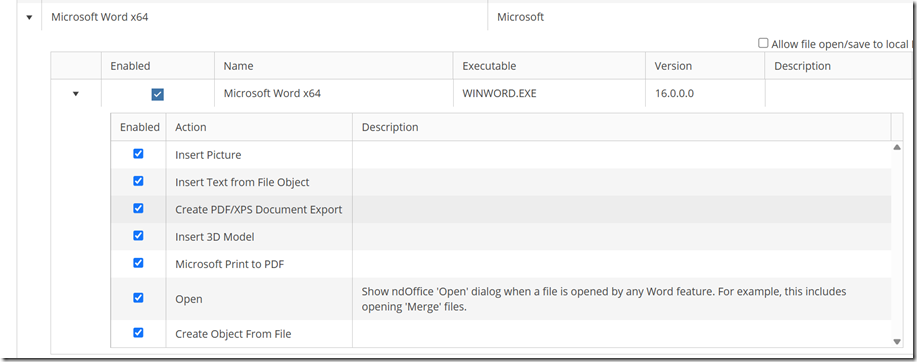Disable Create Object From File action
Screen dimensions: 917x362
138,333
